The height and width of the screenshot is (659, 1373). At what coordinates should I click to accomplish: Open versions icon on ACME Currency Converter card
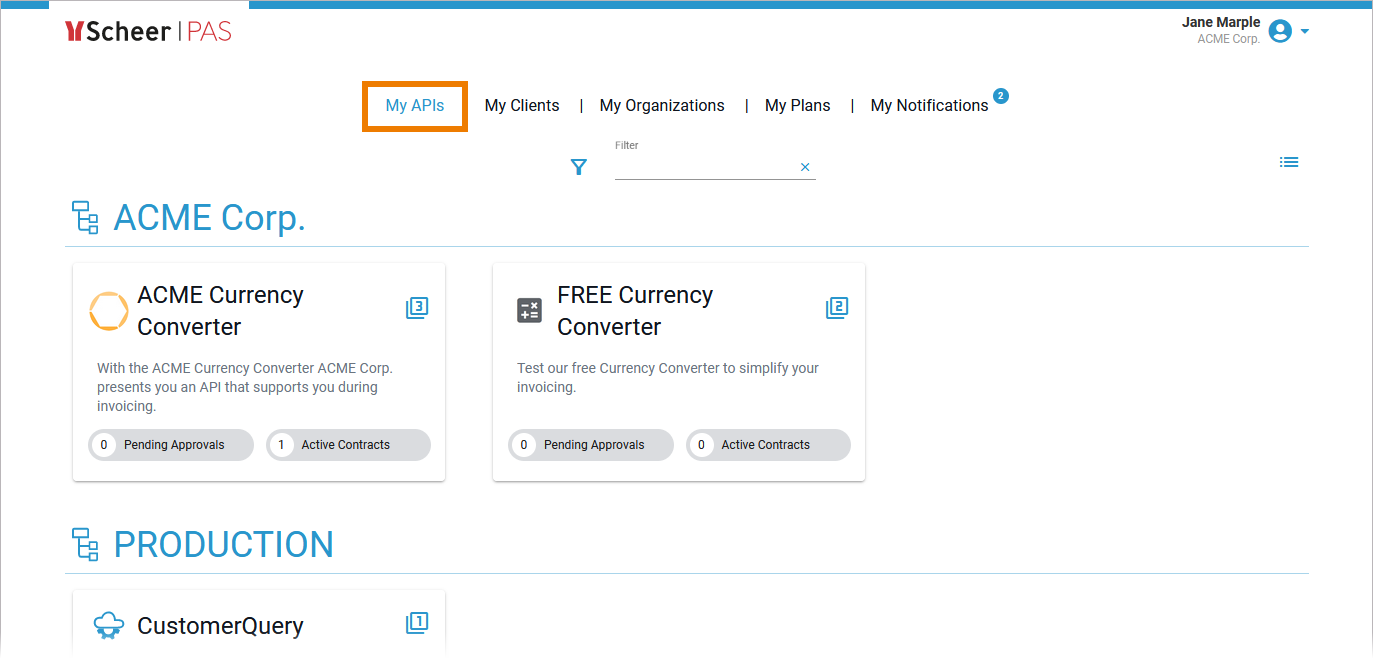pos(417,308)
